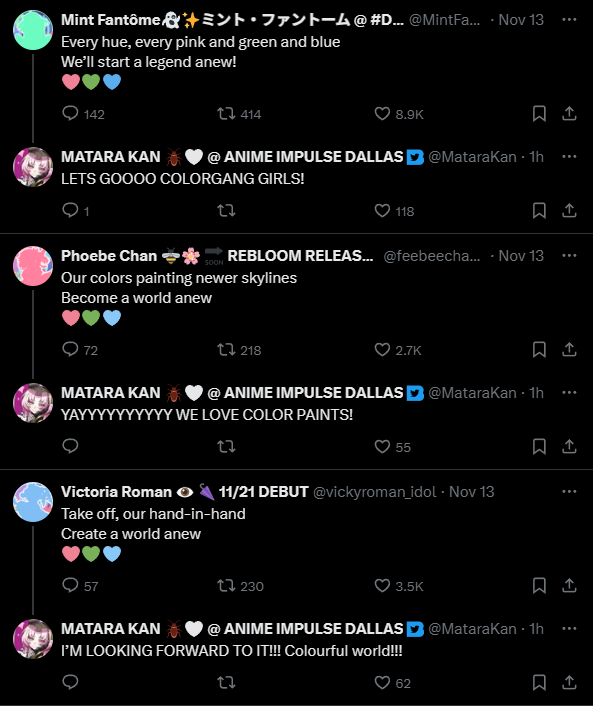Retweet Mint Fantôme's post showing 414 retweets

coord(226,113)
